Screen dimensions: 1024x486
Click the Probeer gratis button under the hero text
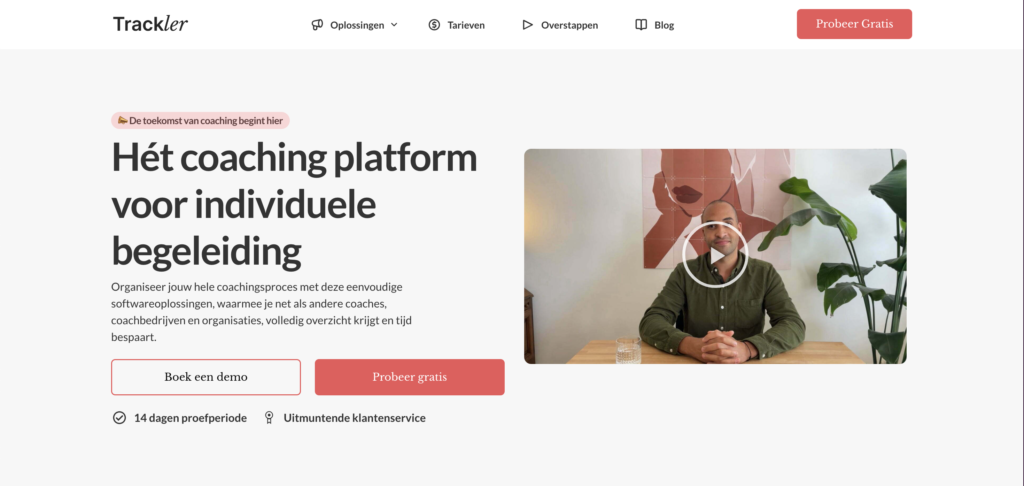(x=409, y=377)
